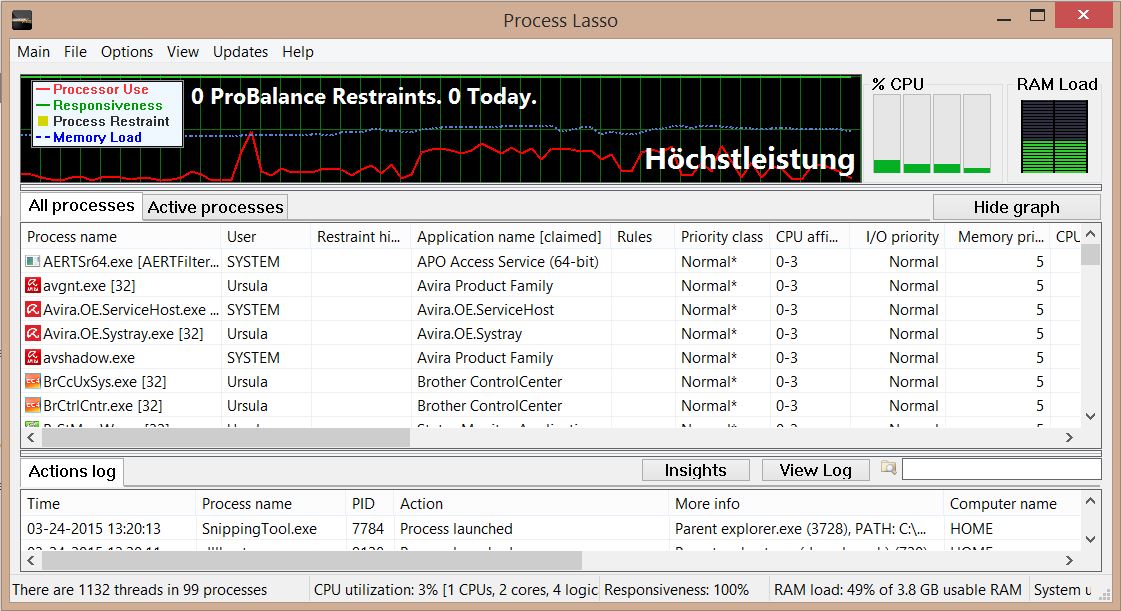Viewport: 1121px width, 611px height.
Task: Click the SnippingTool.exe log entry
Action: click(x=260, y=529)
